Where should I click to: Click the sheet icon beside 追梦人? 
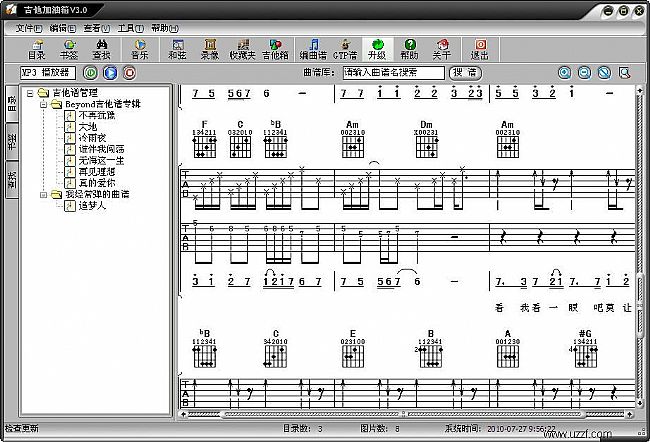pyautogui.click(x=70, y=206)
